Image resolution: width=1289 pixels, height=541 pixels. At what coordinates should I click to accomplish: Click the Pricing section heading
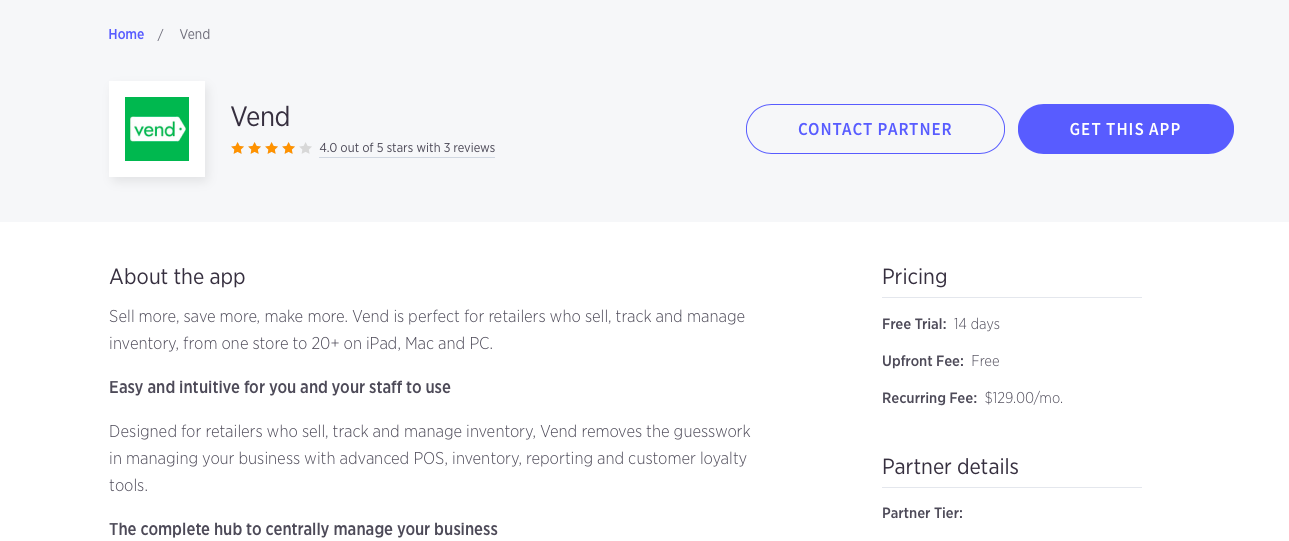914,277
